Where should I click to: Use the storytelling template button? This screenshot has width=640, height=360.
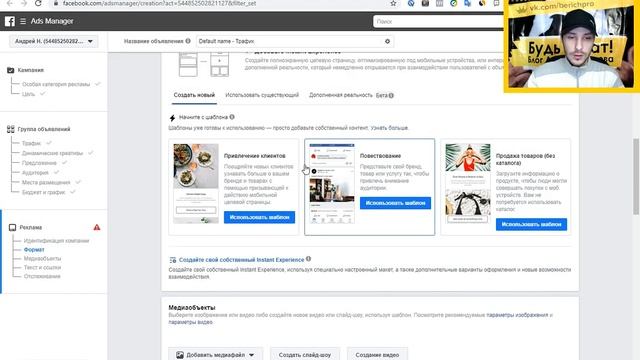click(395, 203)
